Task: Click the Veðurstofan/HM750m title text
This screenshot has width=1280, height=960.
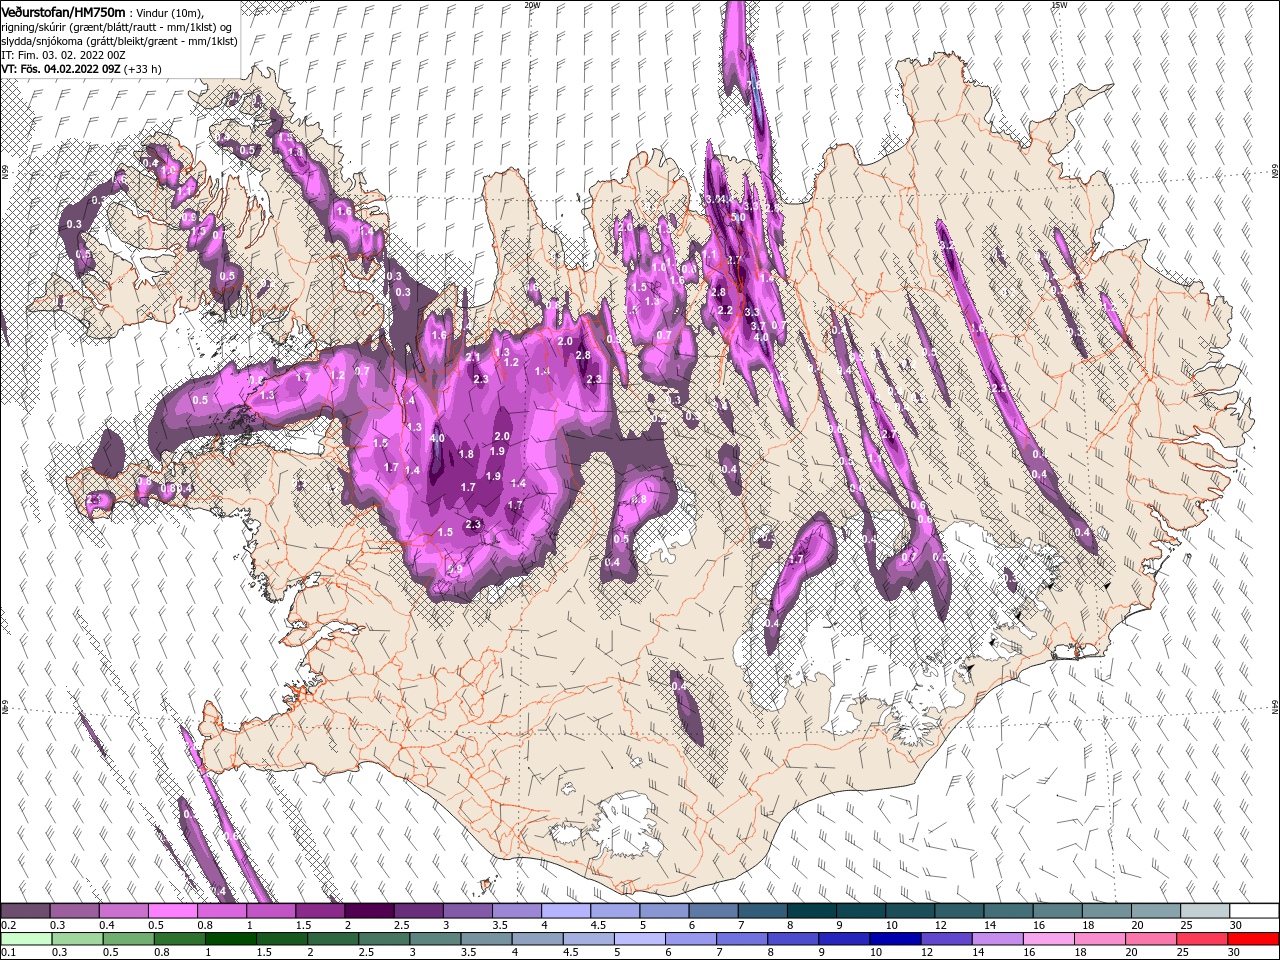Action: [63, 11]
